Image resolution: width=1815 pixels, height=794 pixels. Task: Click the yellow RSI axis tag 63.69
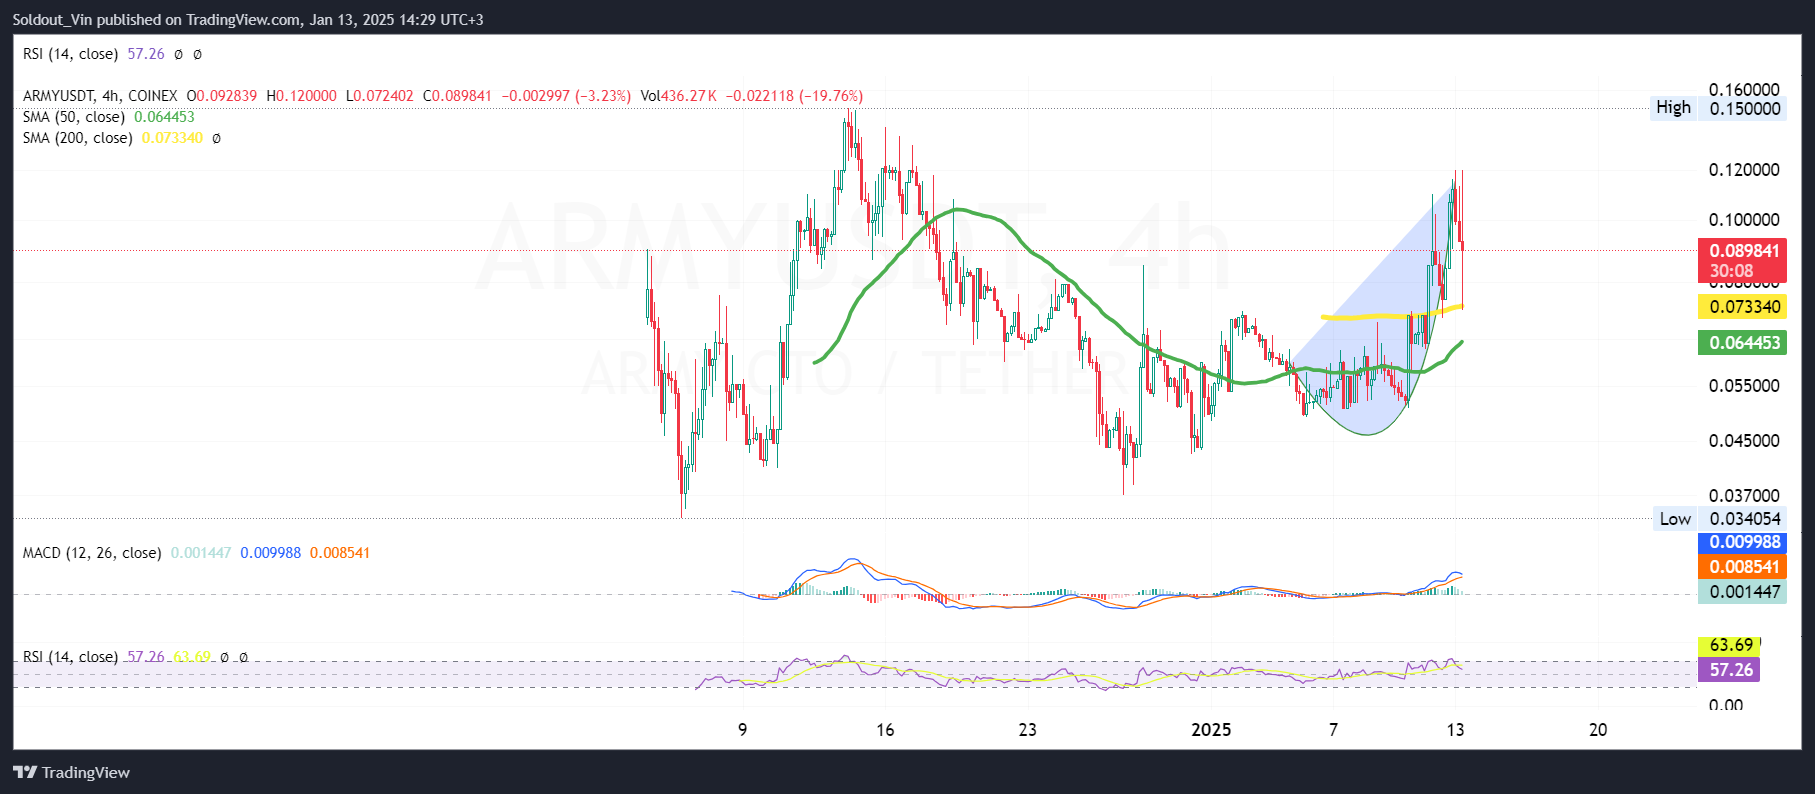[1729, 645]
